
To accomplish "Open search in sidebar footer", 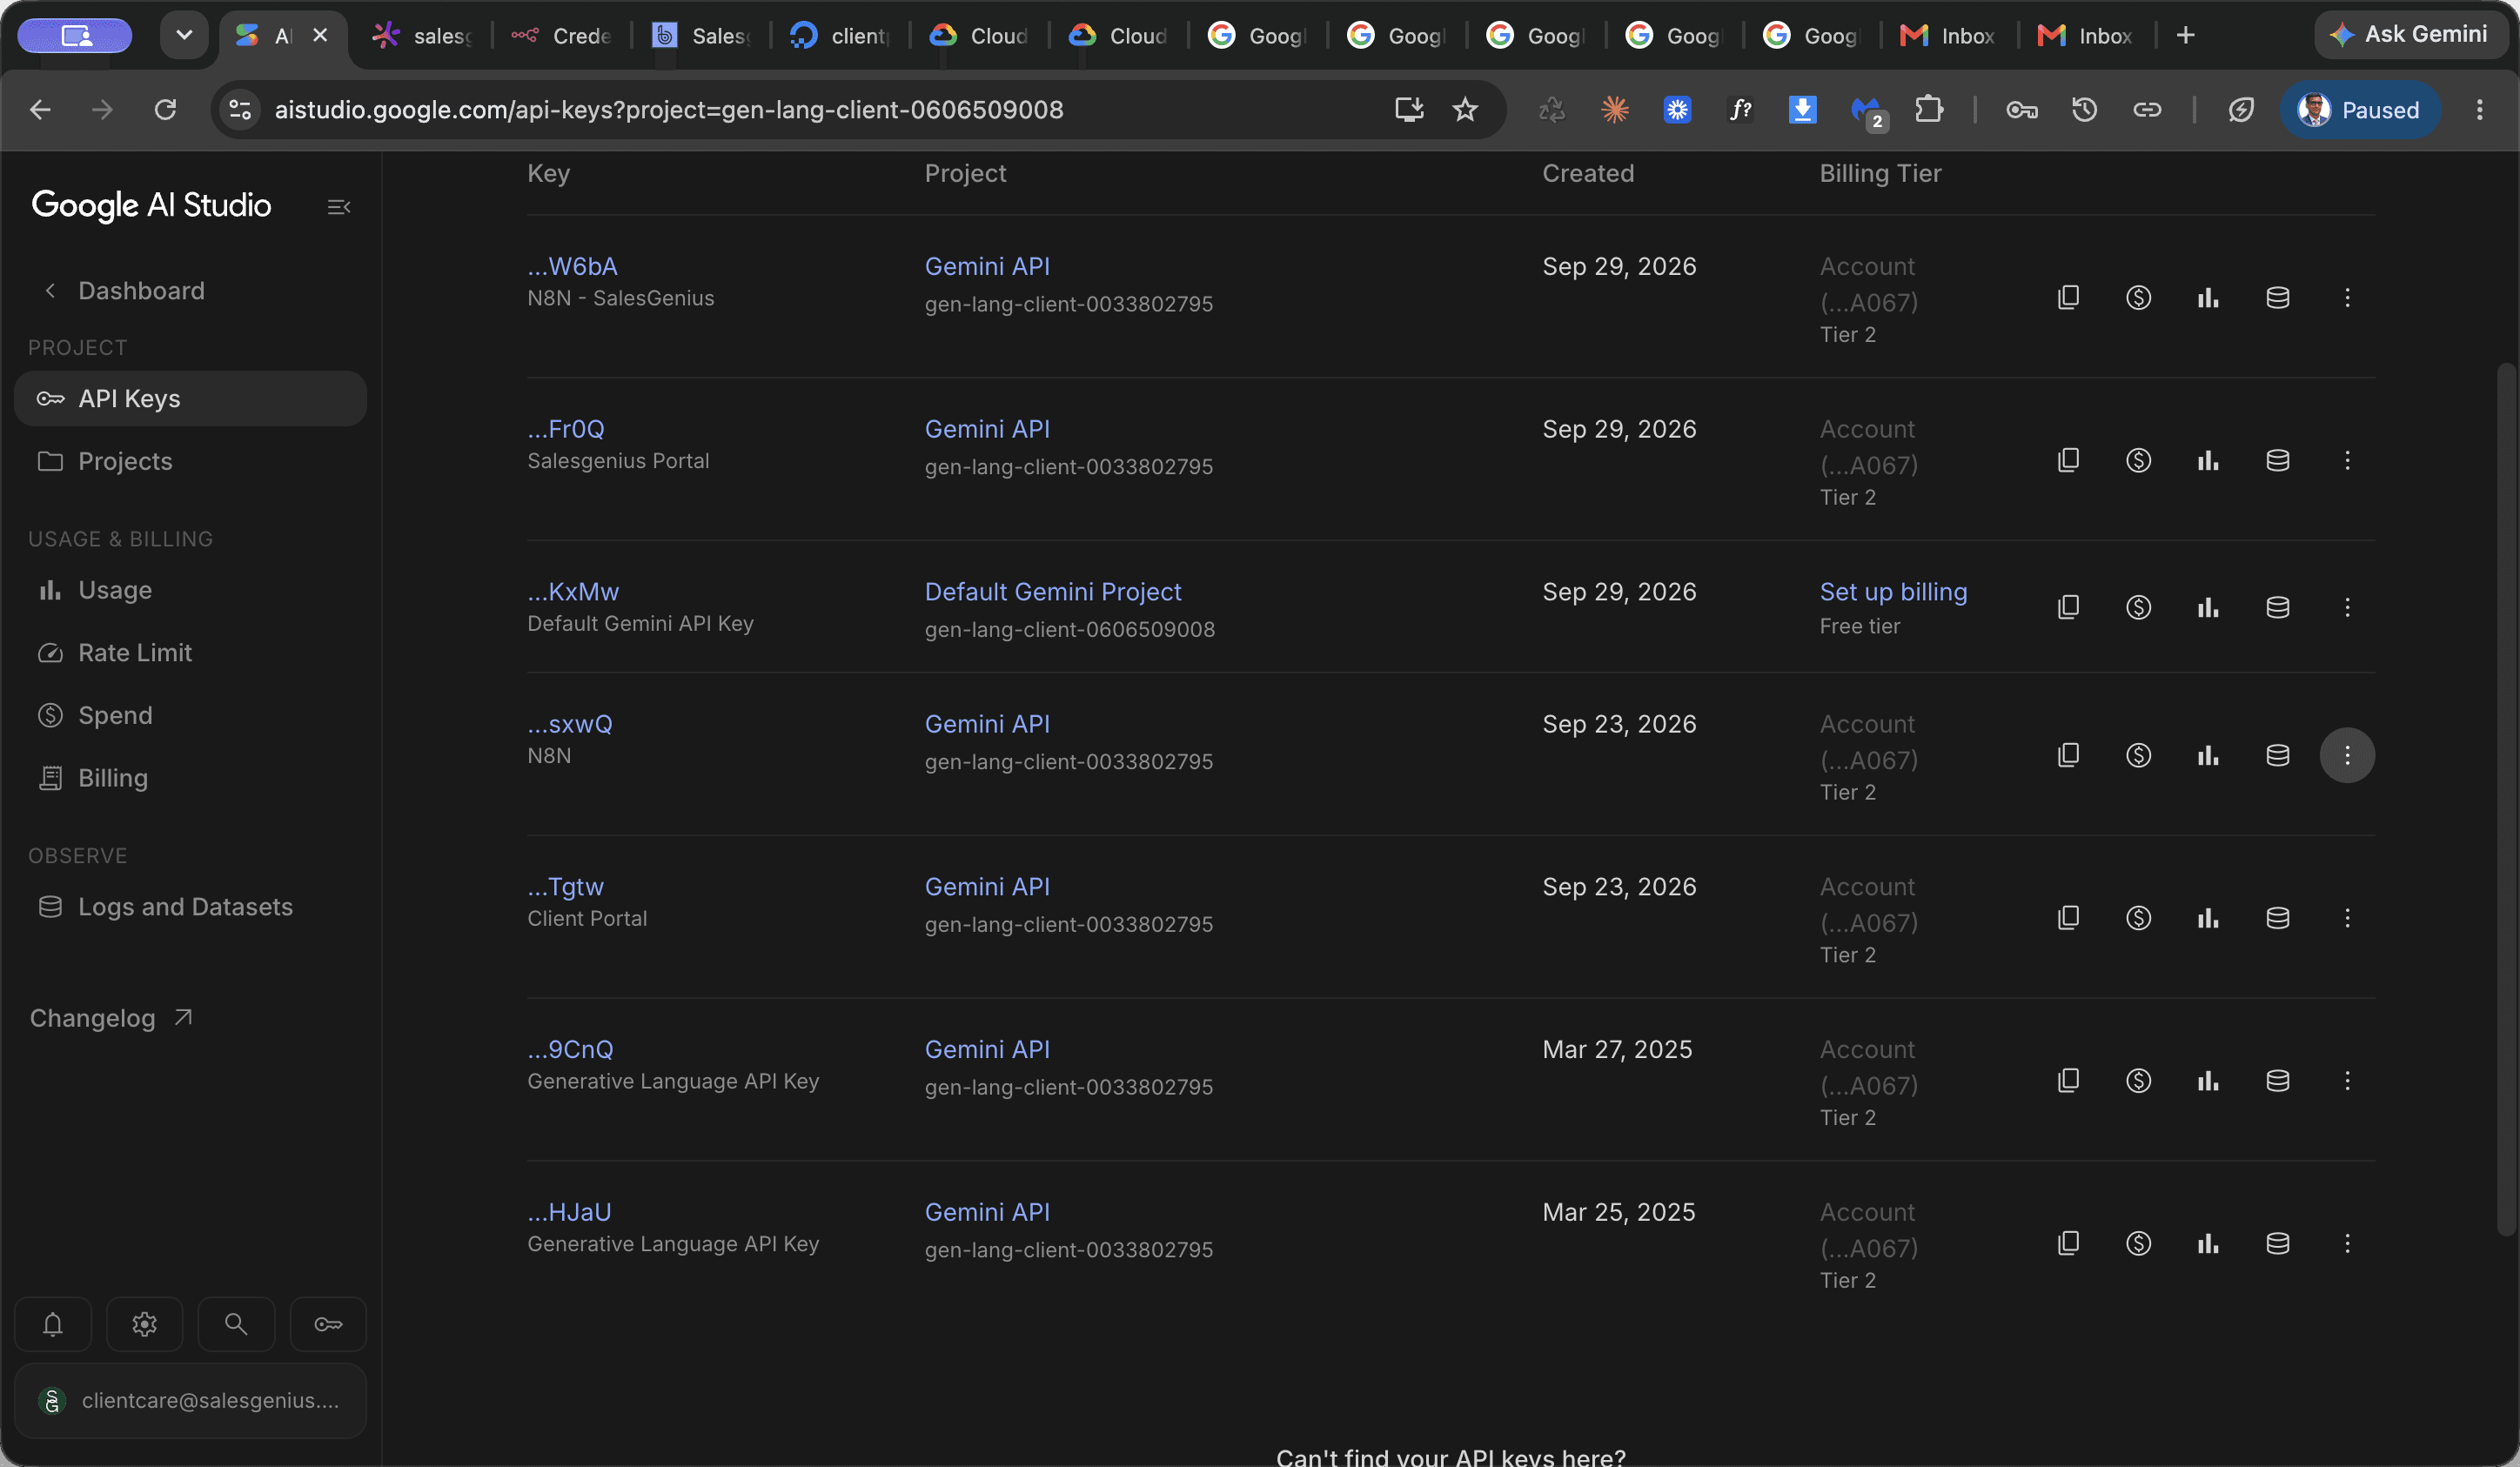I will pos(236,1324).
